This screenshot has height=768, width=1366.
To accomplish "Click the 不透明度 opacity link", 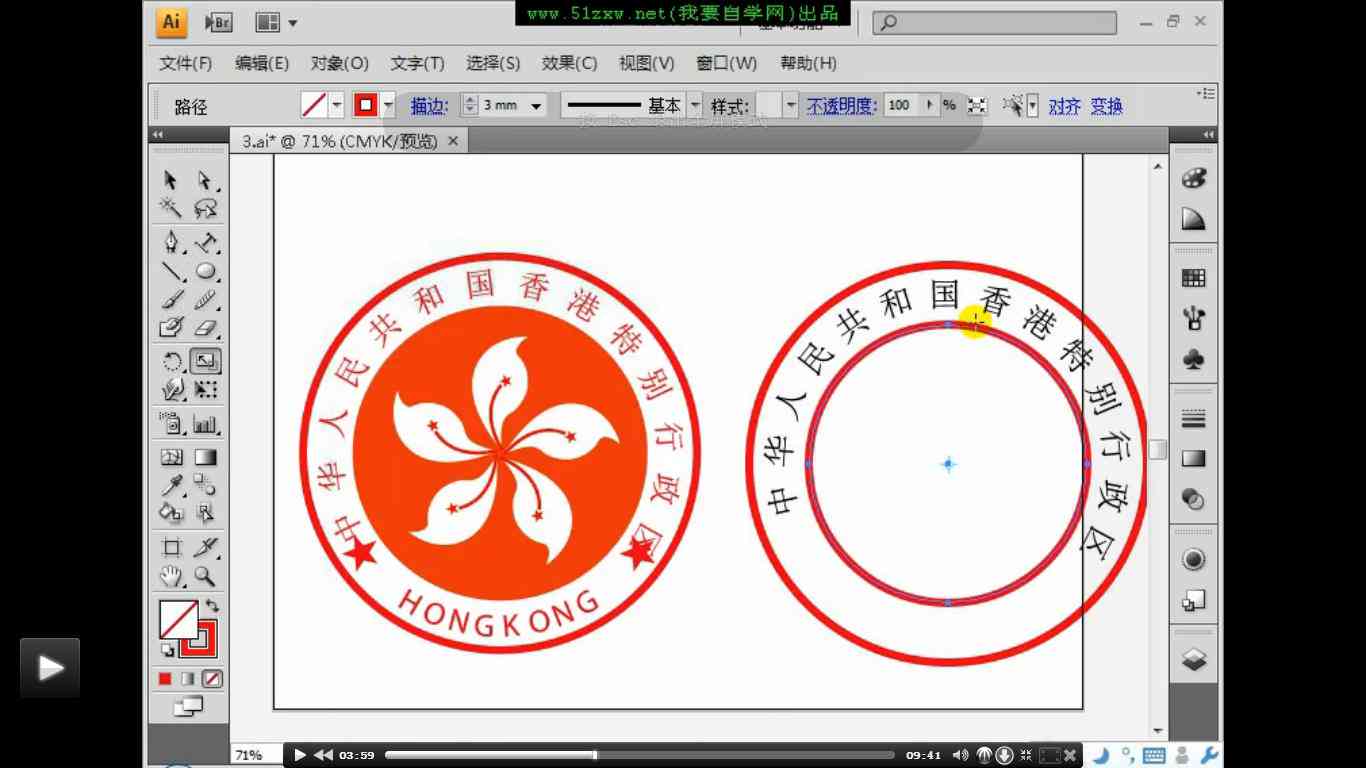I will pyautogui.click(x=841, y=106).
